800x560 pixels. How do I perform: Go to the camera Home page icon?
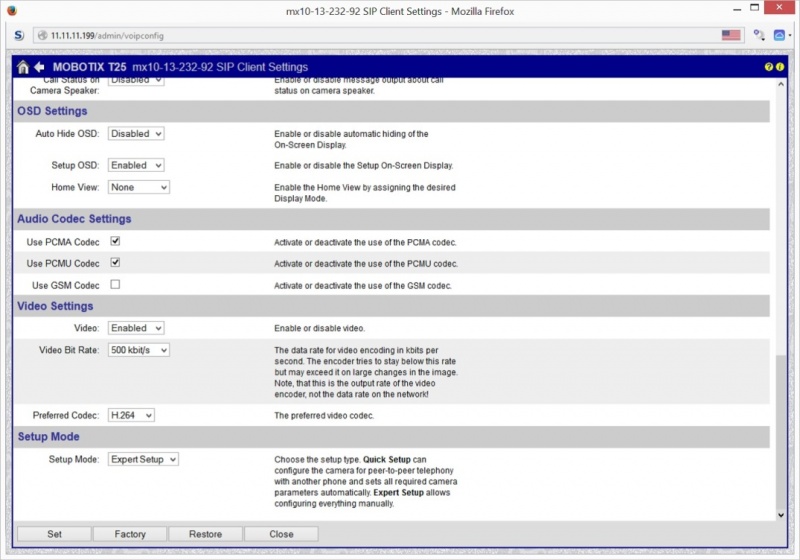22,67
